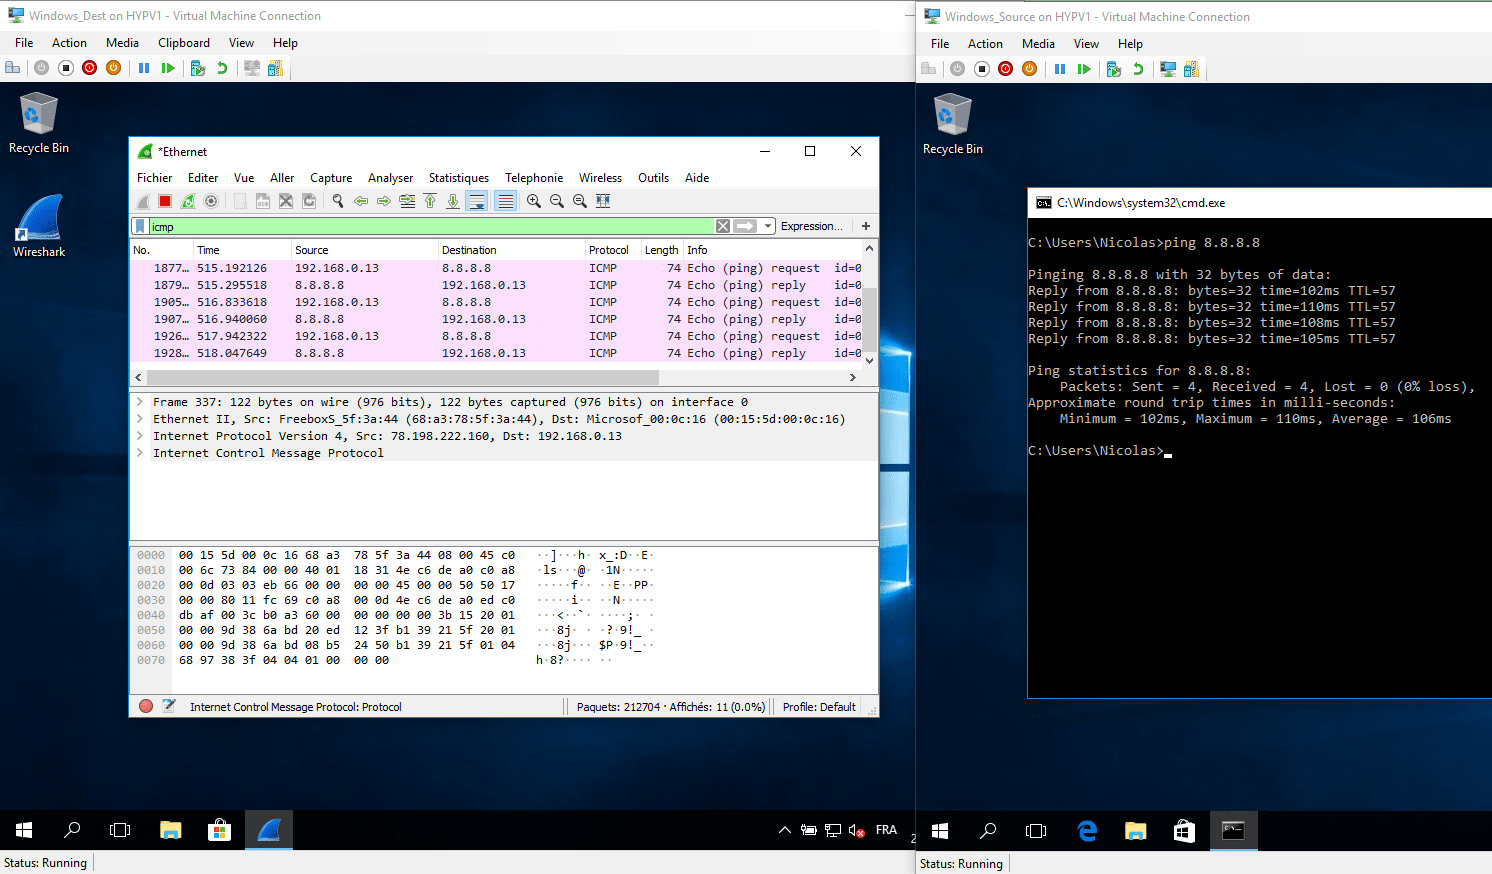Open the find packet magnifier tool
Screen dimensions: 1492x874
(x=338, y=201)
